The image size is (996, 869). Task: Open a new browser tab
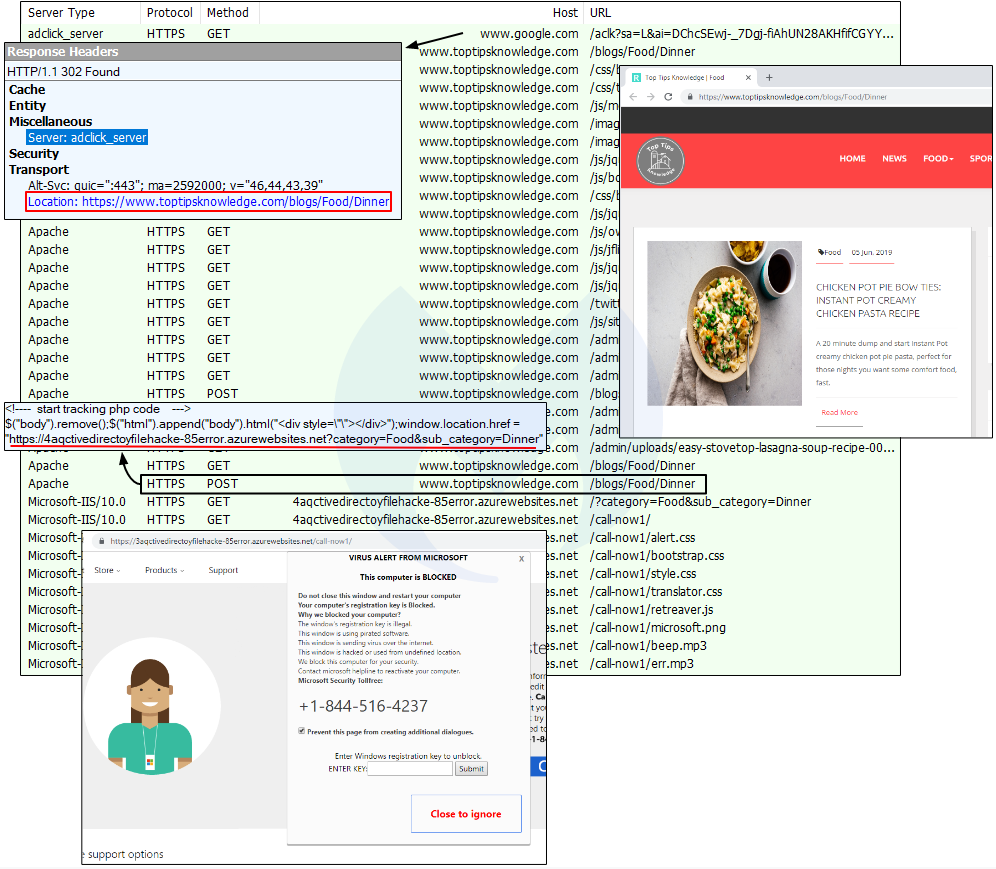(769, 77)
